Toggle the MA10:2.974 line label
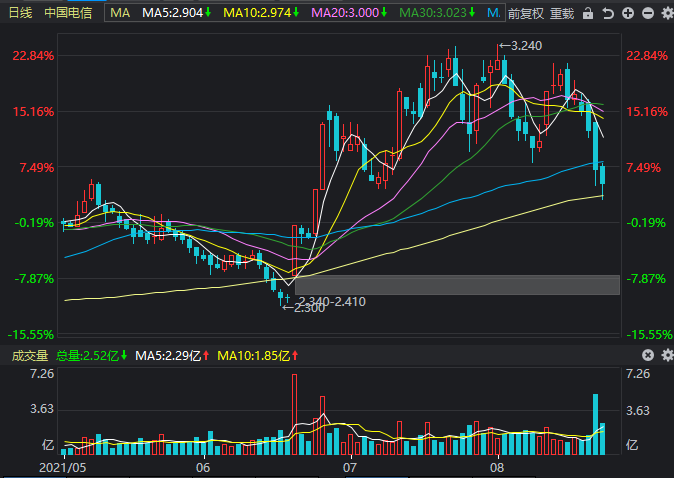 coord(261,13)
